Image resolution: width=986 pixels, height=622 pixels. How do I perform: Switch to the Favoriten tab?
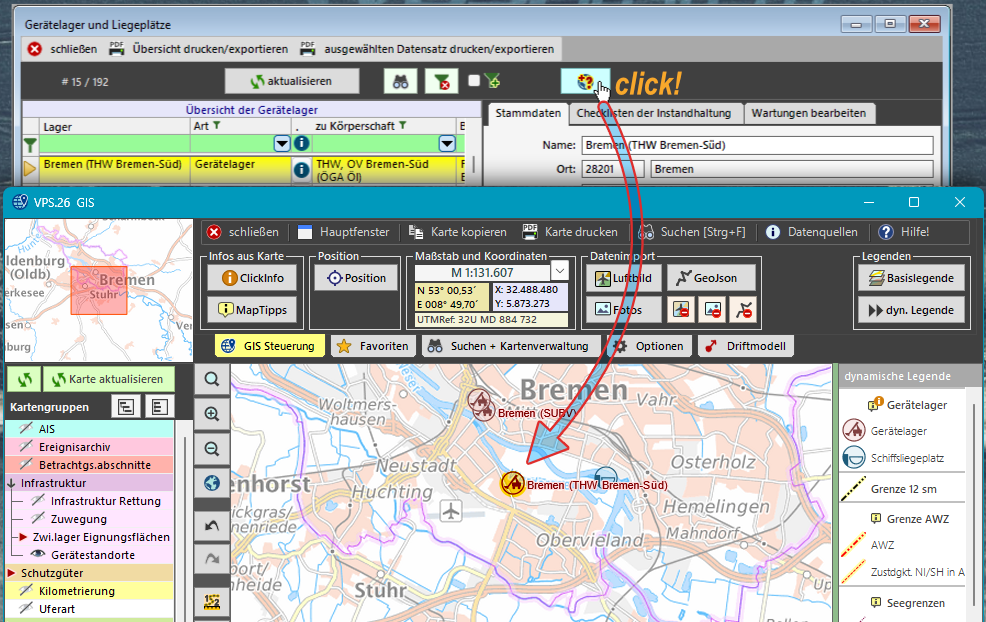point(373,346)
